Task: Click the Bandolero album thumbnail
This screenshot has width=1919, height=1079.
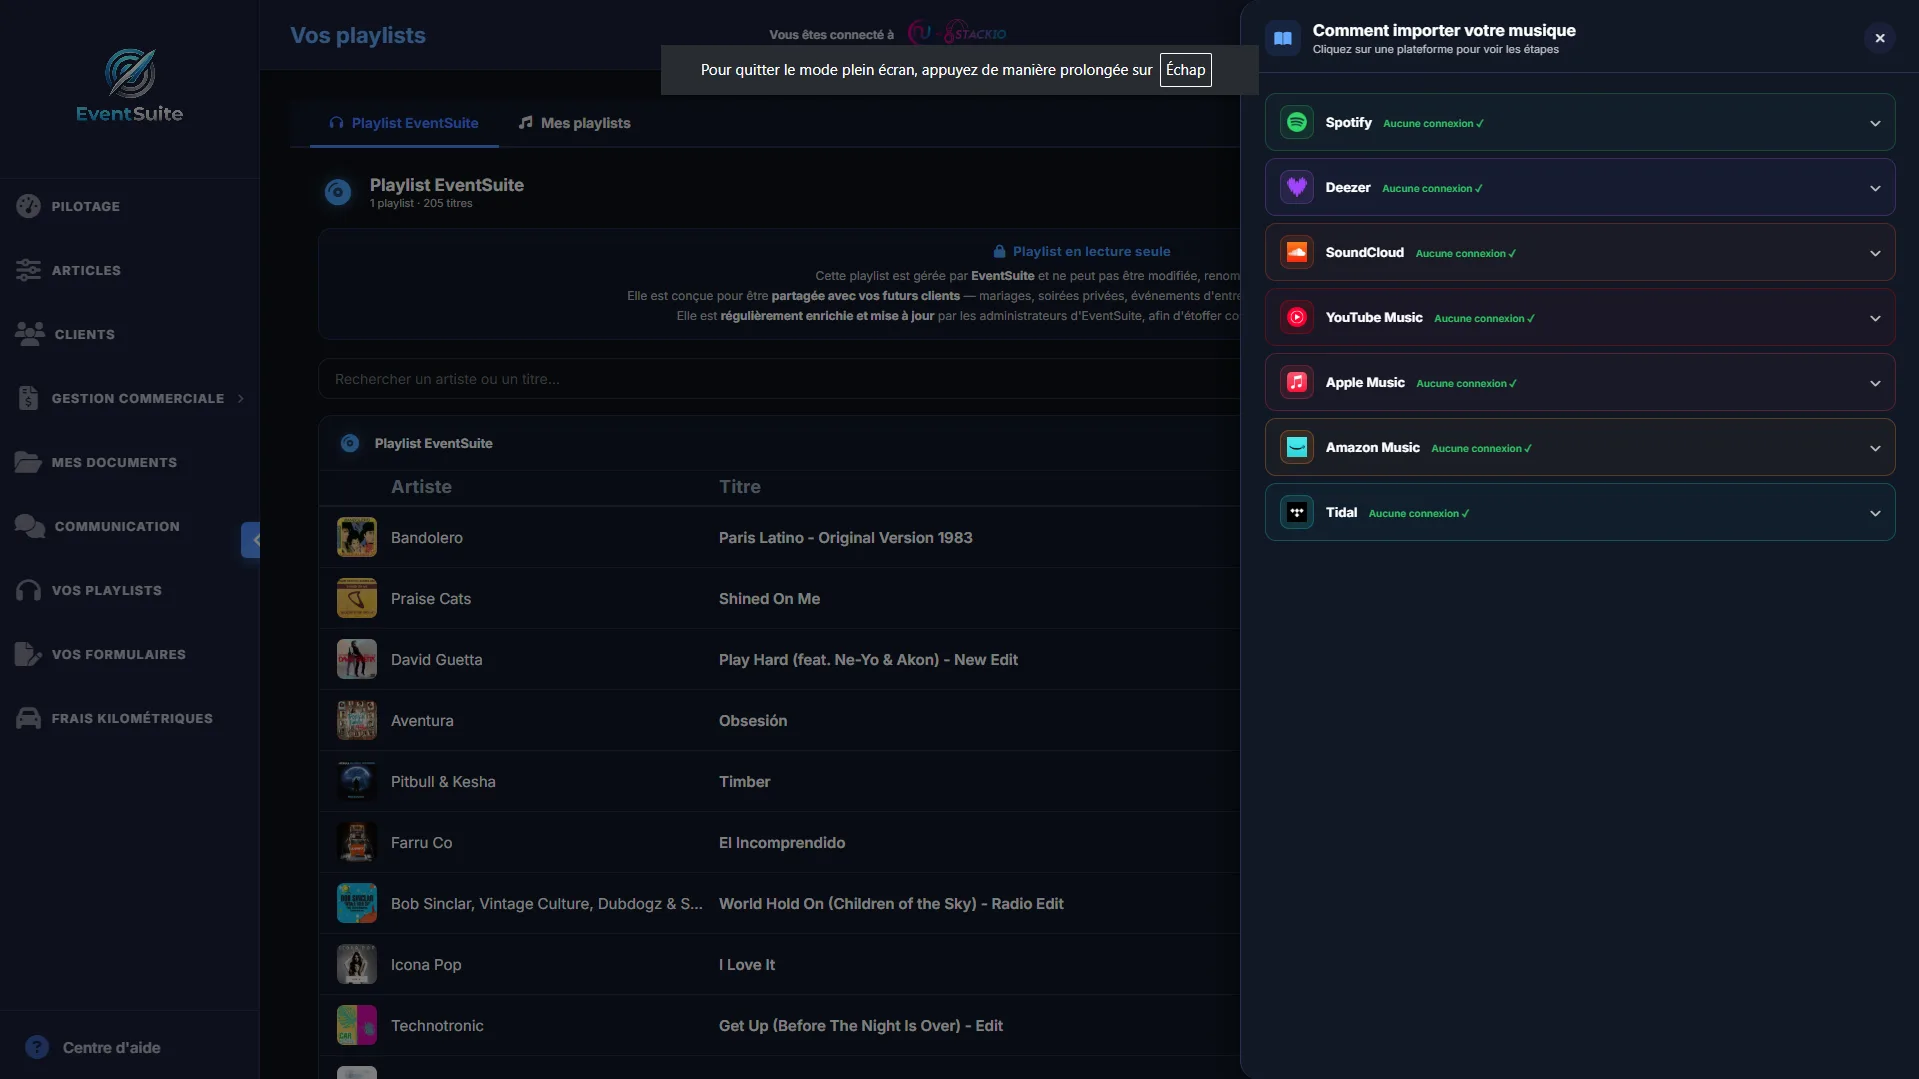Action: click(357, 537)
